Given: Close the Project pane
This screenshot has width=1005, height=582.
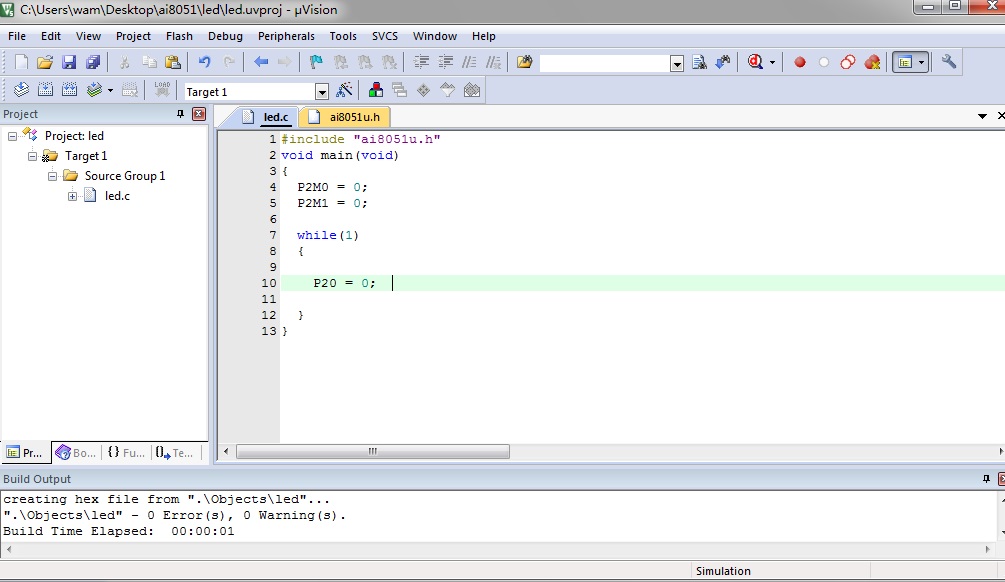Looking at the screenshot, I should [x=198, y=114].
